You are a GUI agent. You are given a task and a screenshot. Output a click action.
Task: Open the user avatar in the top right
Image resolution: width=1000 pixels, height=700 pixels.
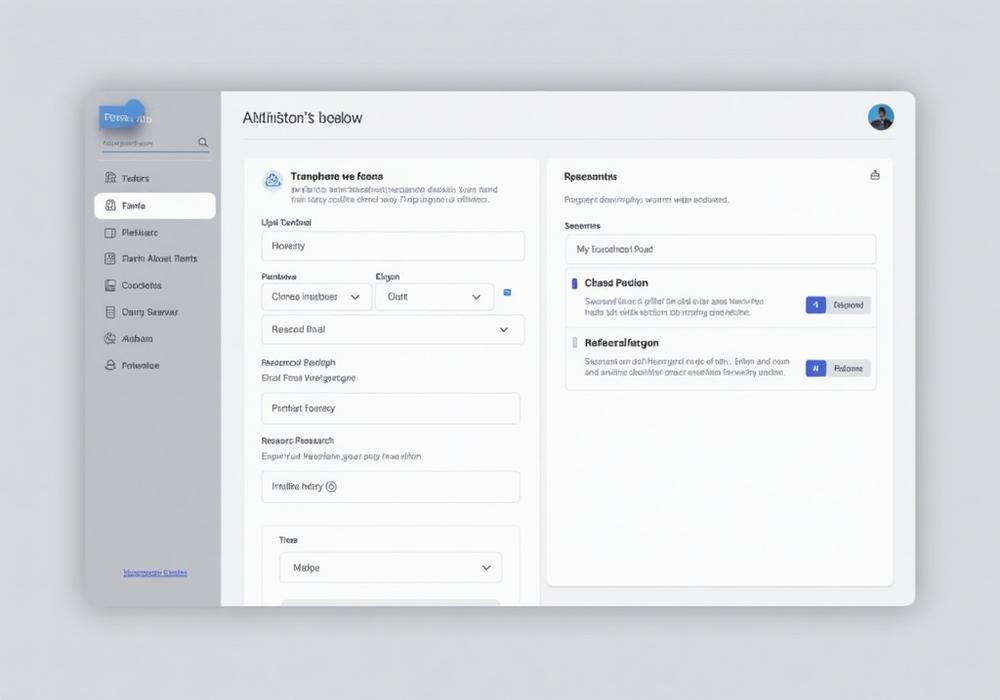(881, 117)
